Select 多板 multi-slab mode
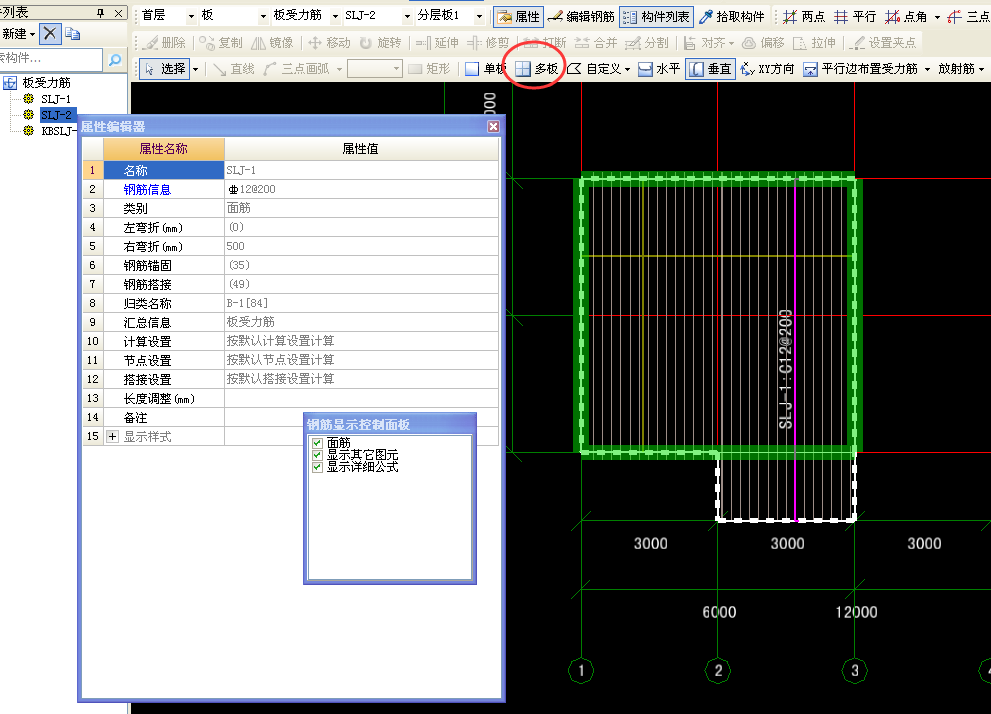Image resolution: width=991 pixels, height=714 pixels. (x=537, y=68)
